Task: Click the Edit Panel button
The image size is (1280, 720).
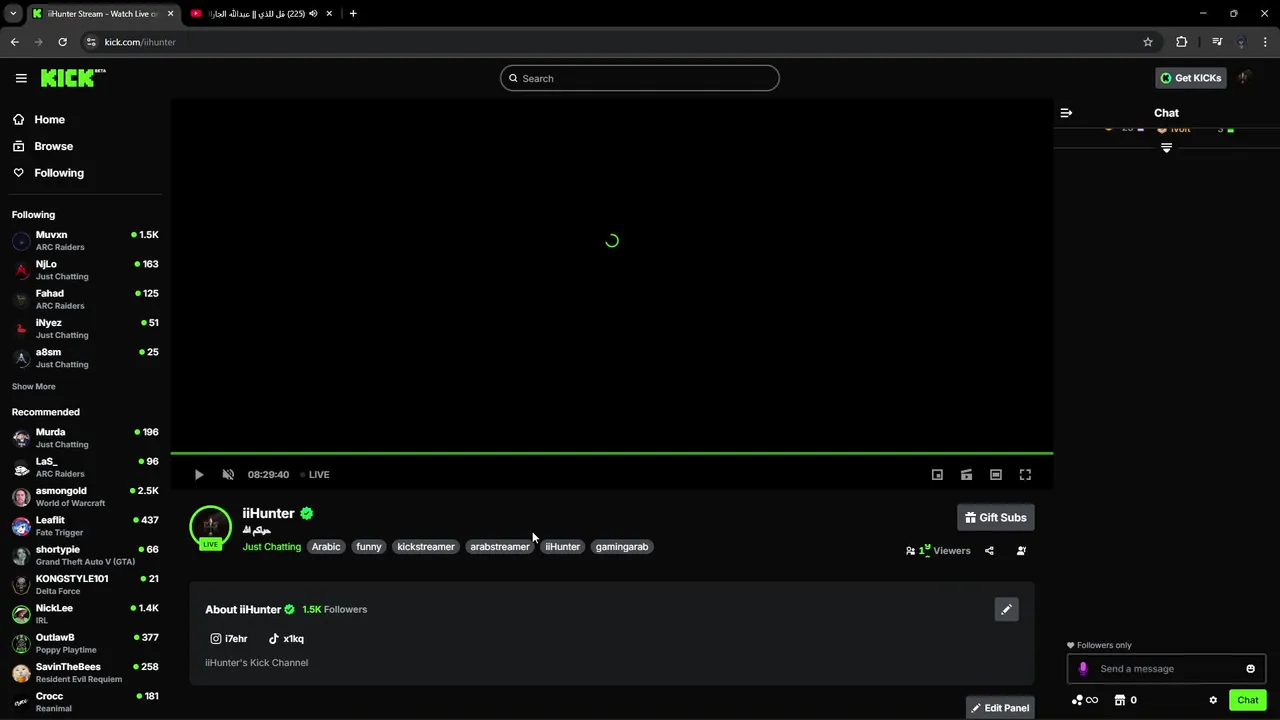Action: pos(1000,708)
